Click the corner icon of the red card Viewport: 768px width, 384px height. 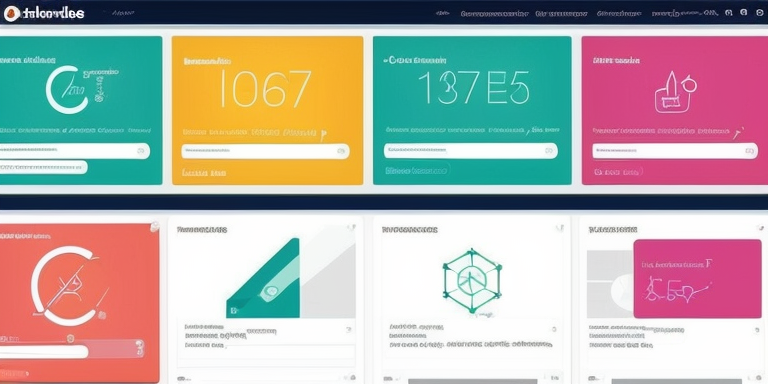tap(154, 226)
